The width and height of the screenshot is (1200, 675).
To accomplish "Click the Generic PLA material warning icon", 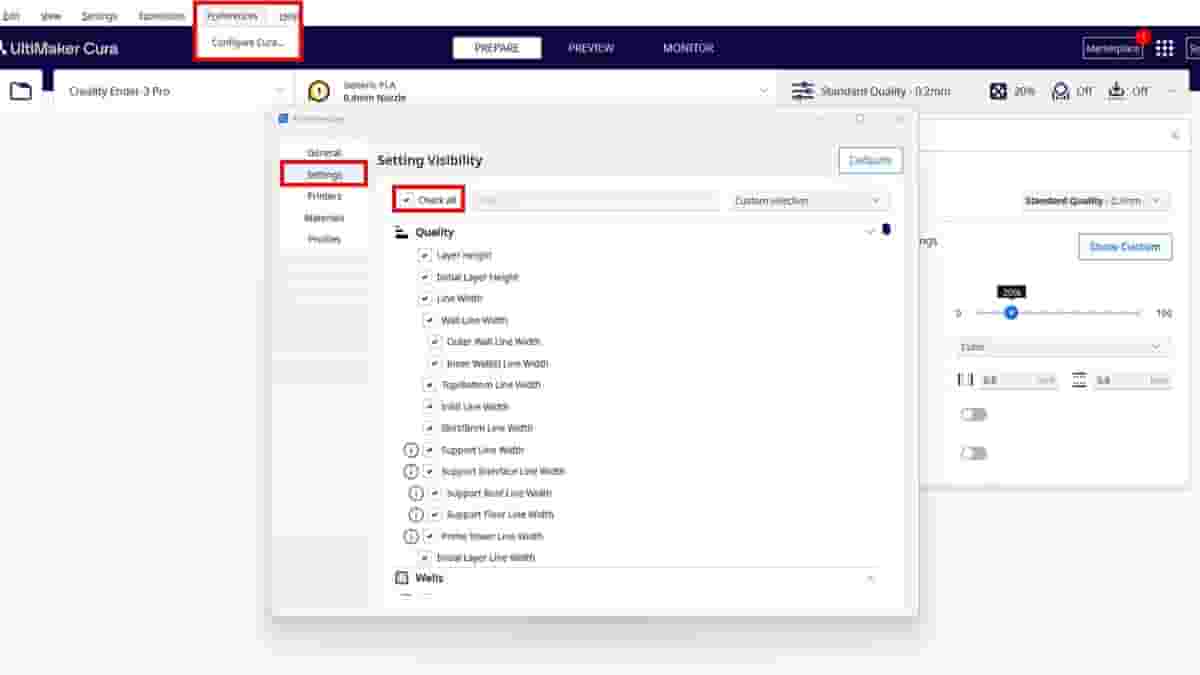I will click(x=319, y=91).
